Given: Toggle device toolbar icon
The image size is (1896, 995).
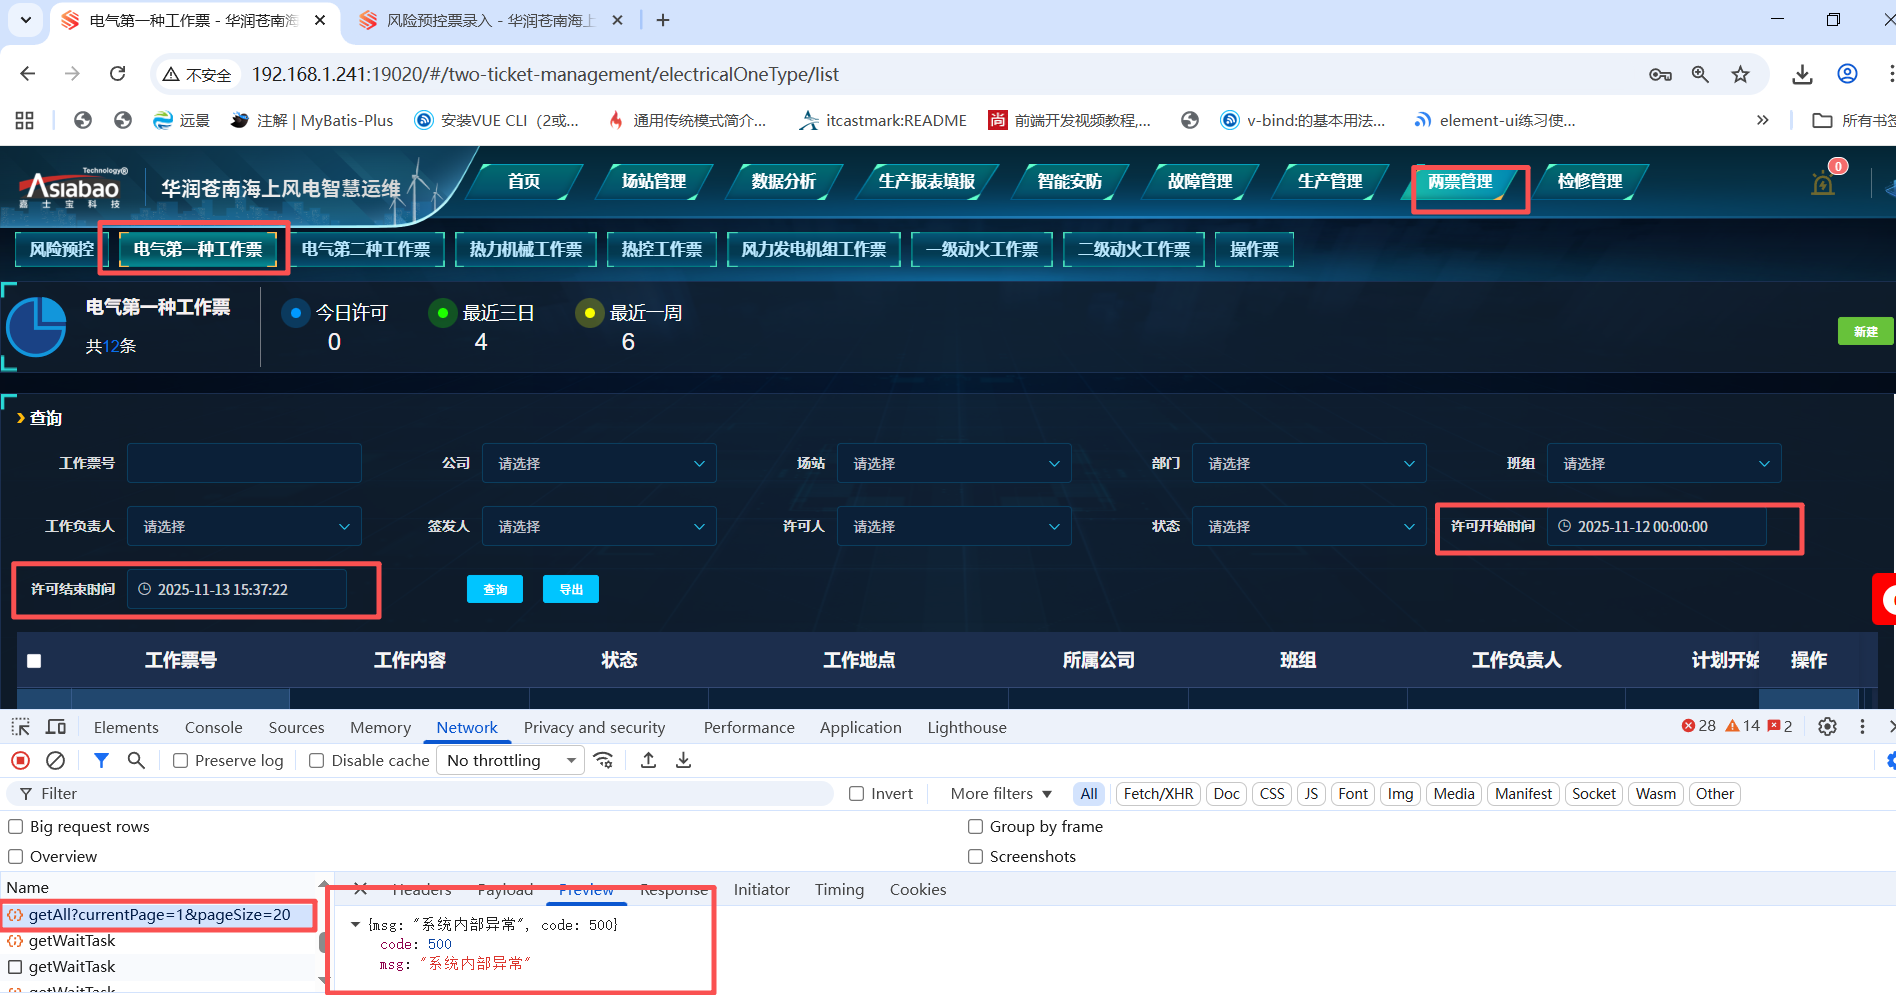Looking at the screenshot, I should tap(56, 727).
